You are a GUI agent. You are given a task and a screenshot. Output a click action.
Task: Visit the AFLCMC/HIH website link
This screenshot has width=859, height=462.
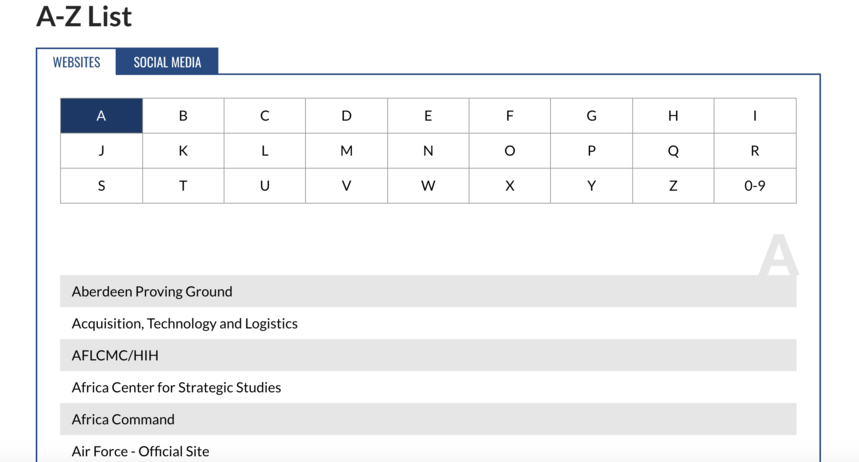(115, 356)
